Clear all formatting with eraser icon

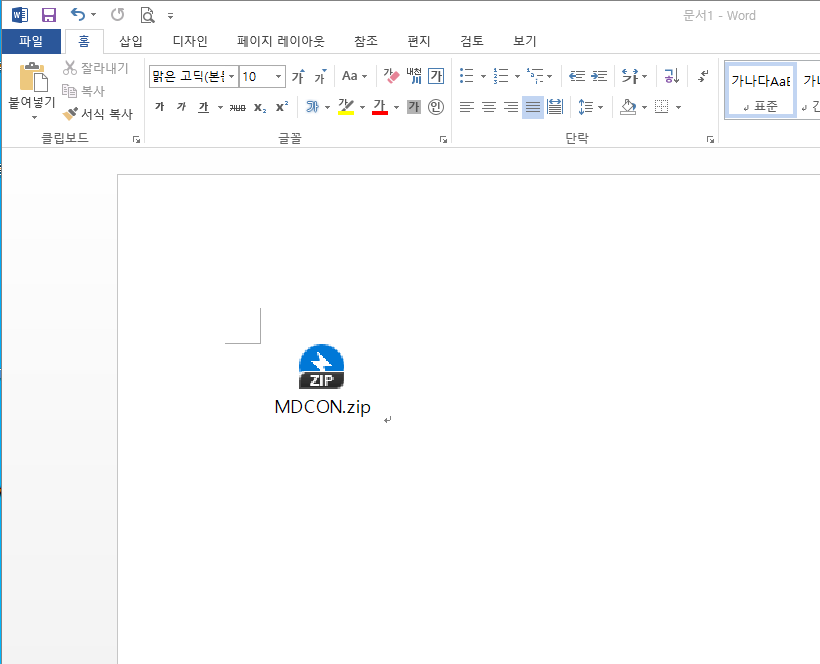coord(391,76)
